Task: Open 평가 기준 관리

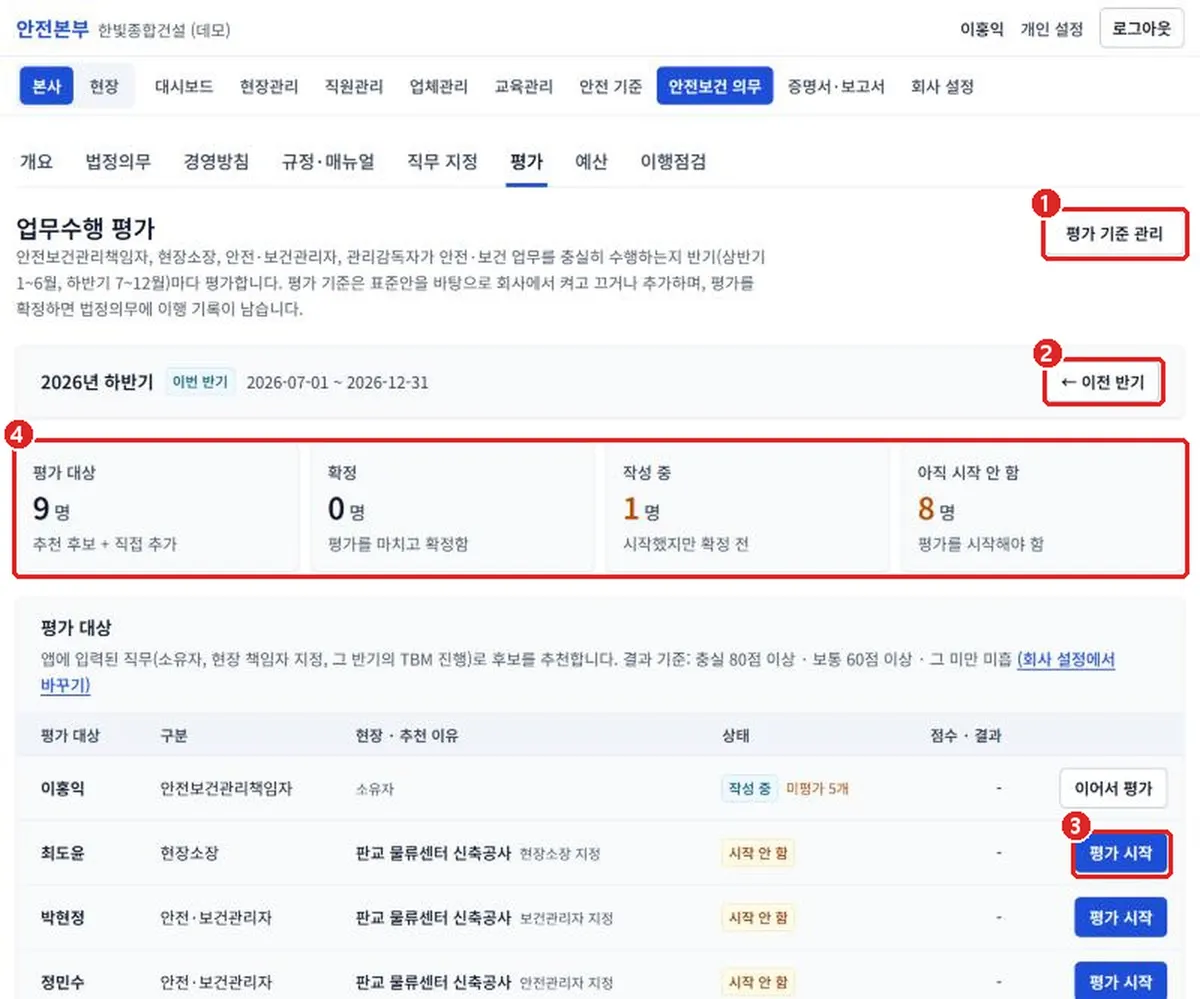Action: pyautogui.click(x=1115, y=235)
